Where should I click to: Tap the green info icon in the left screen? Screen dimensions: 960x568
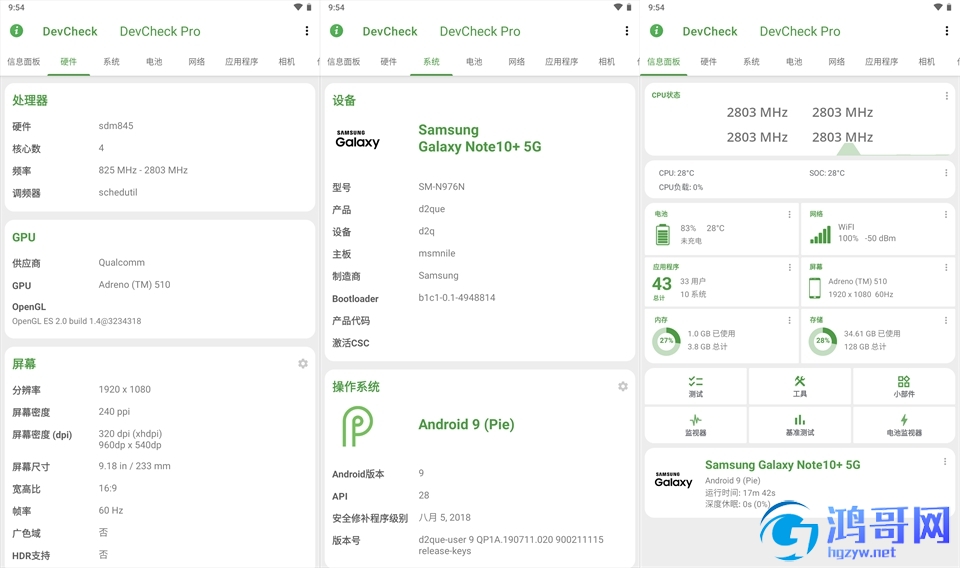(x=17, y=31)
